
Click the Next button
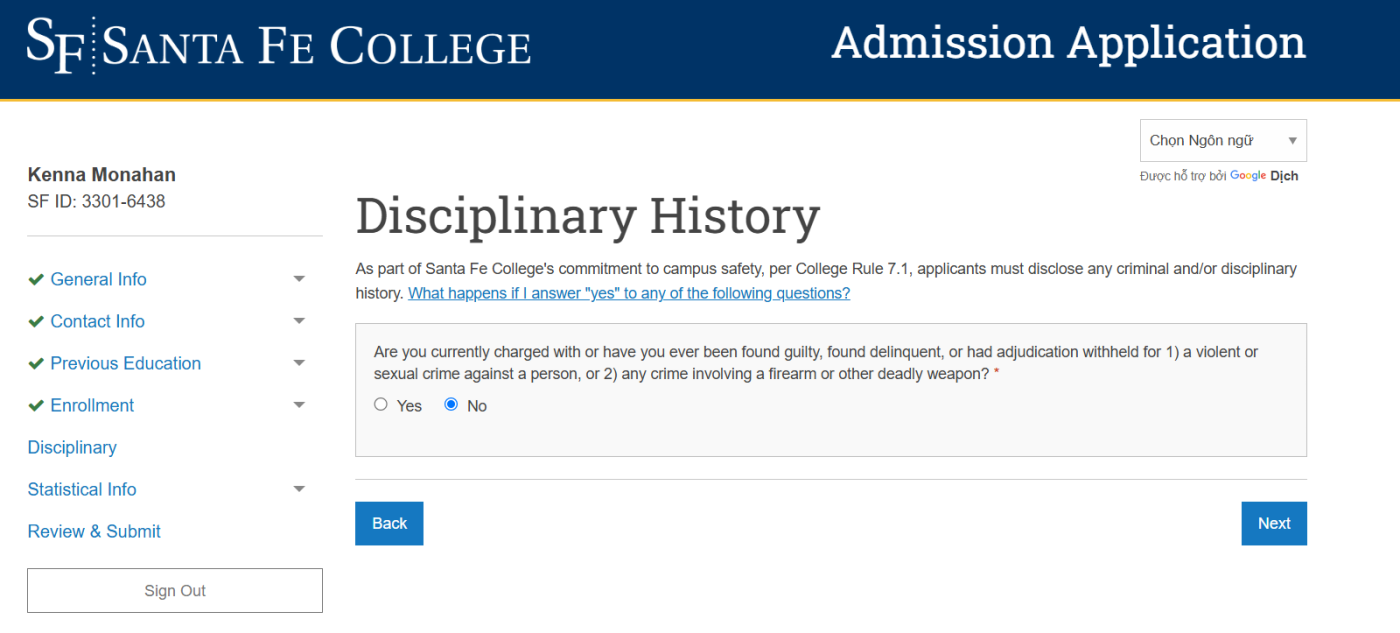(x=1274, y=523)
